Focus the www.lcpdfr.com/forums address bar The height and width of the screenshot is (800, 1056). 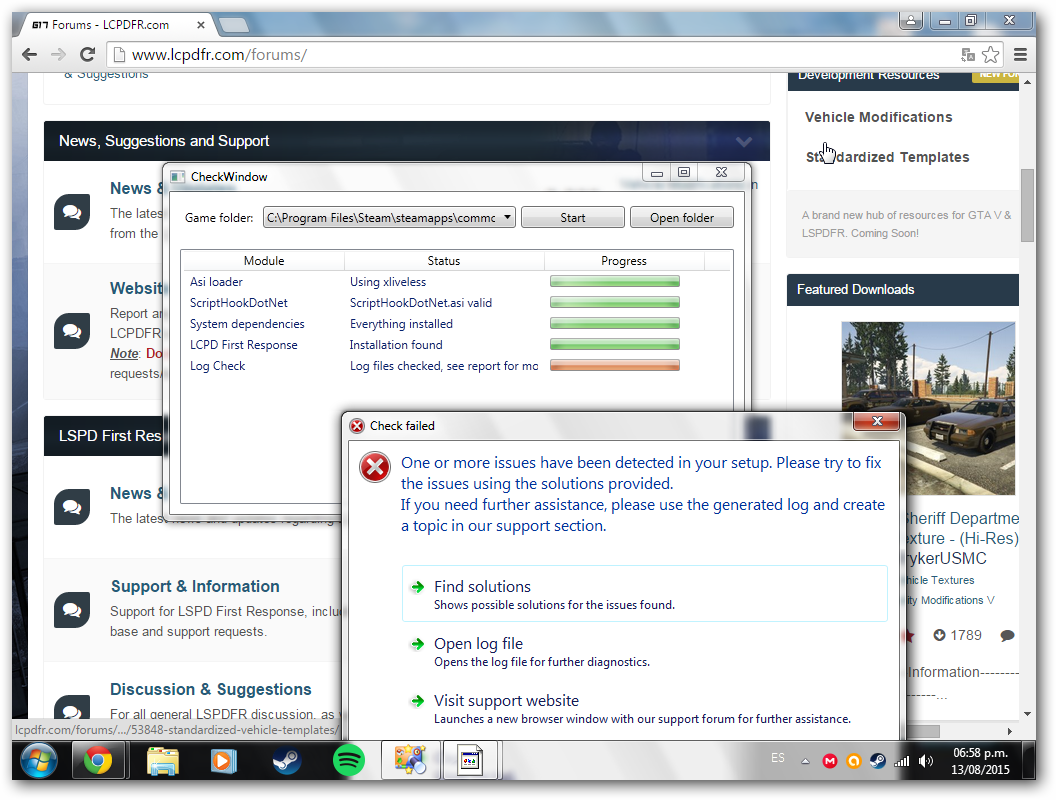[x=539, y=55]
